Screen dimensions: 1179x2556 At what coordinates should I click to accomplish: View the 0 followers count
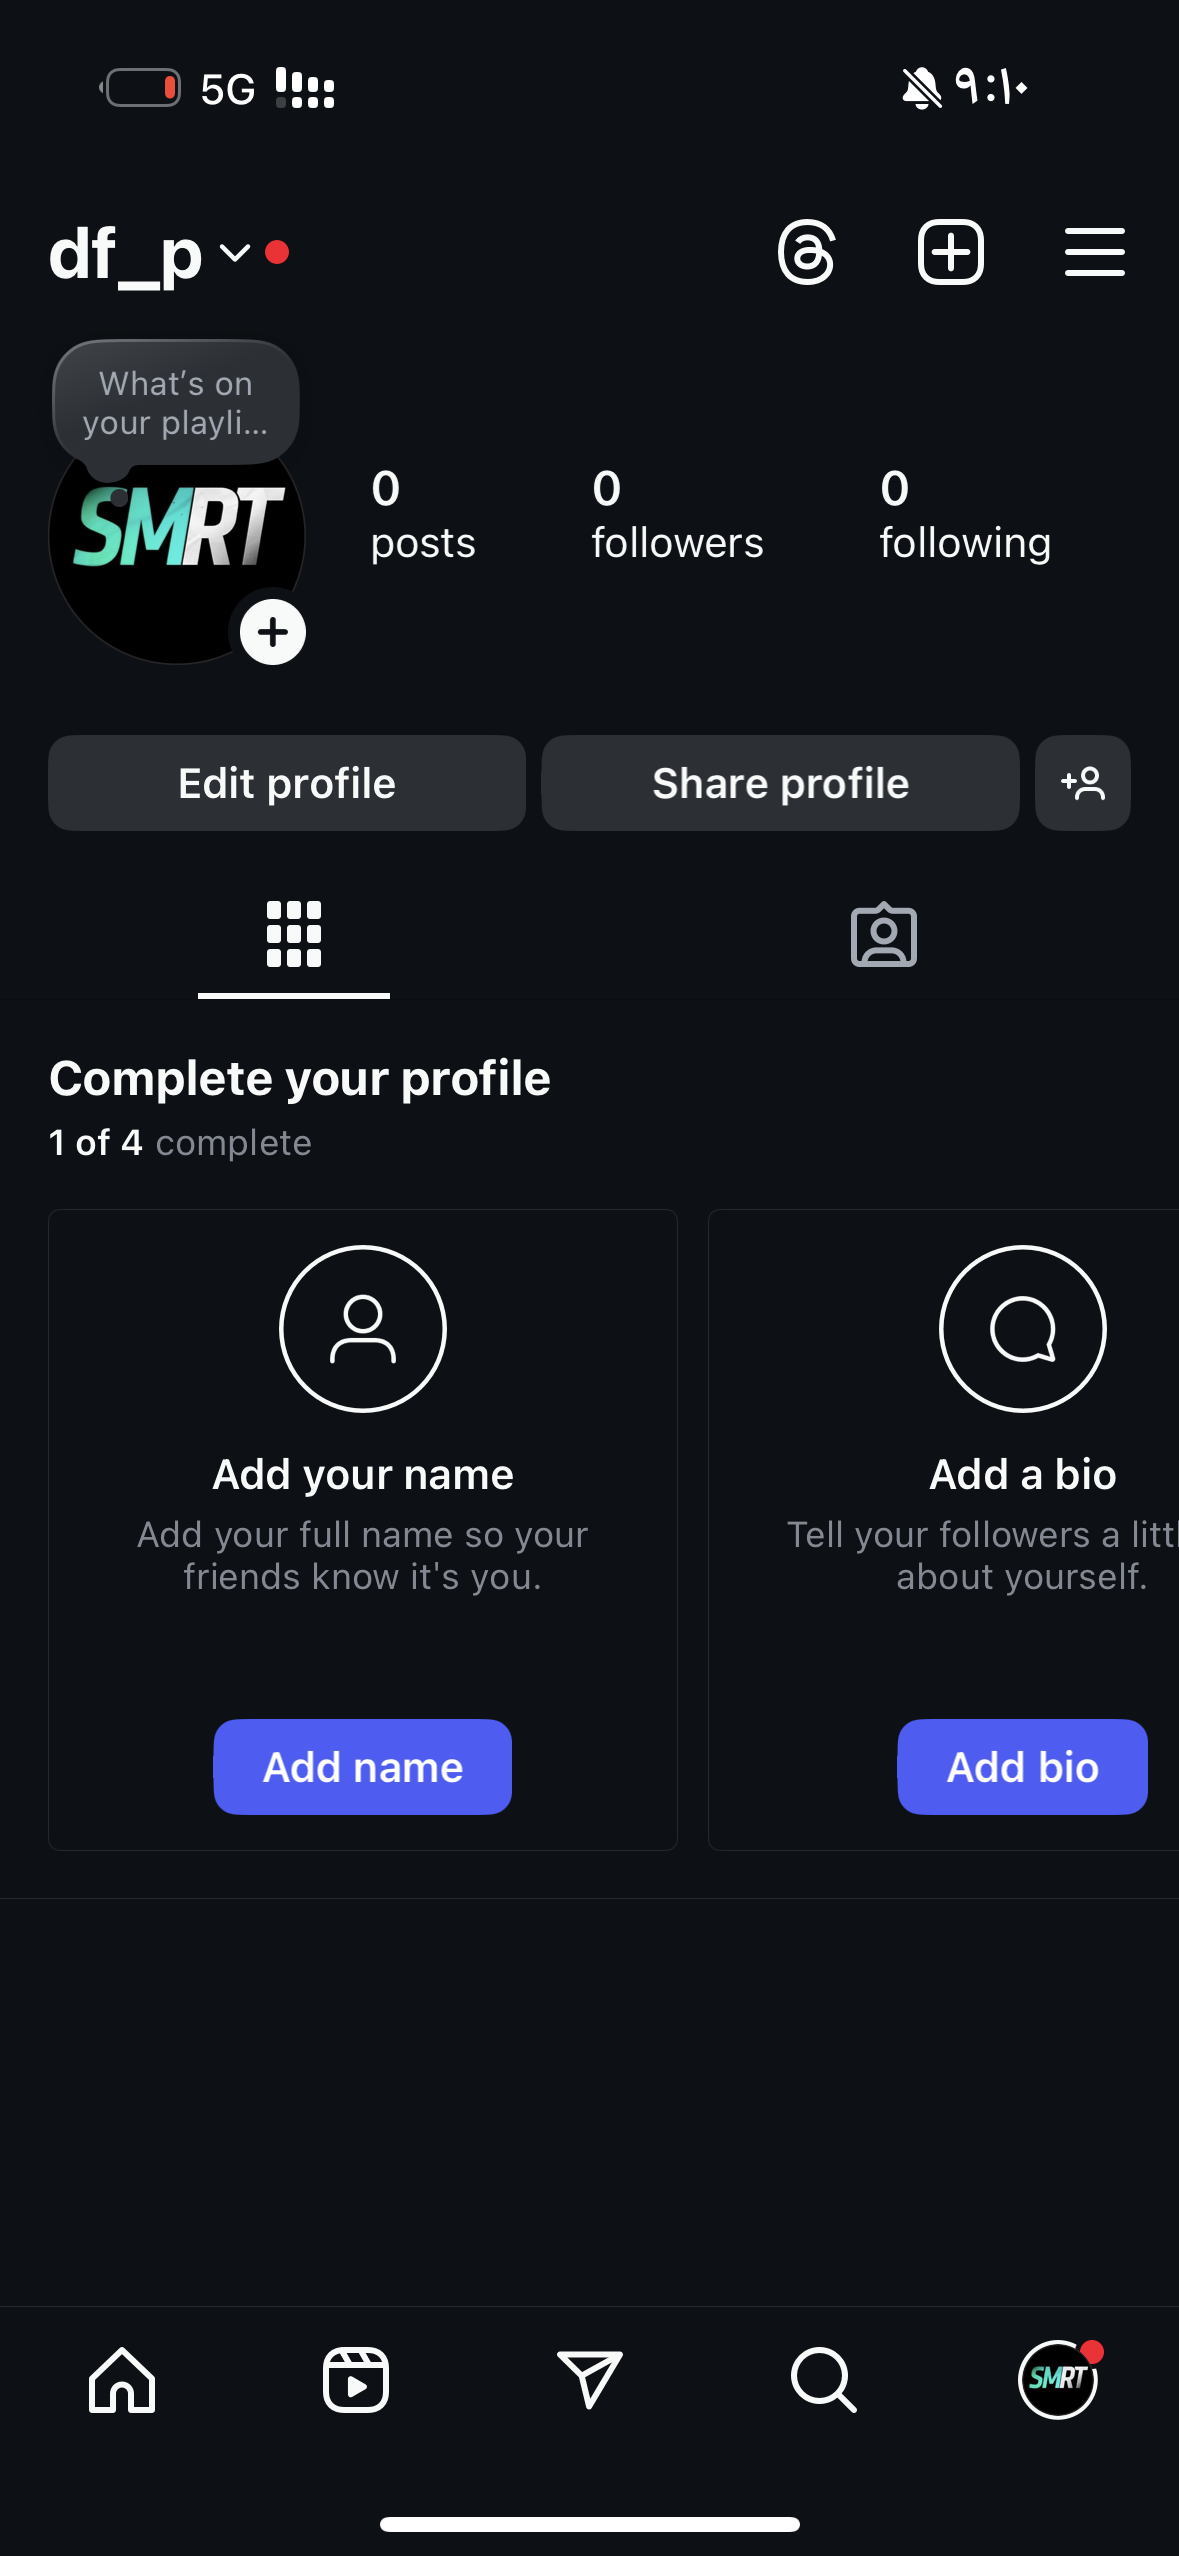(x=677, y=515)
